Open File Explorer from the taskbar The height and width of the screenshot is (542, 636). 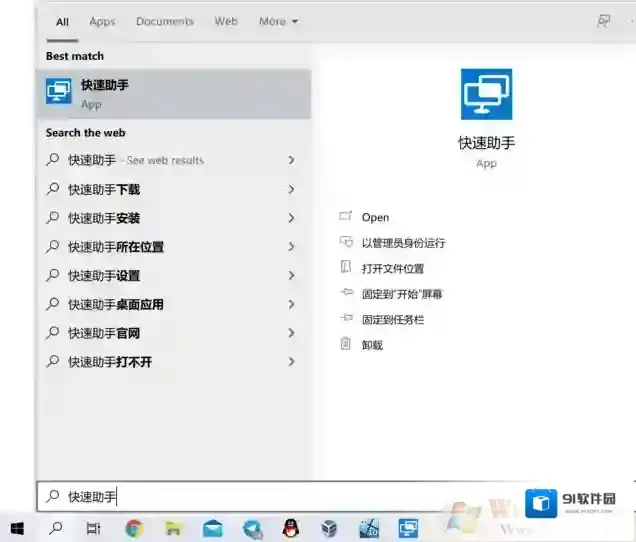click(x=173, y=528)
